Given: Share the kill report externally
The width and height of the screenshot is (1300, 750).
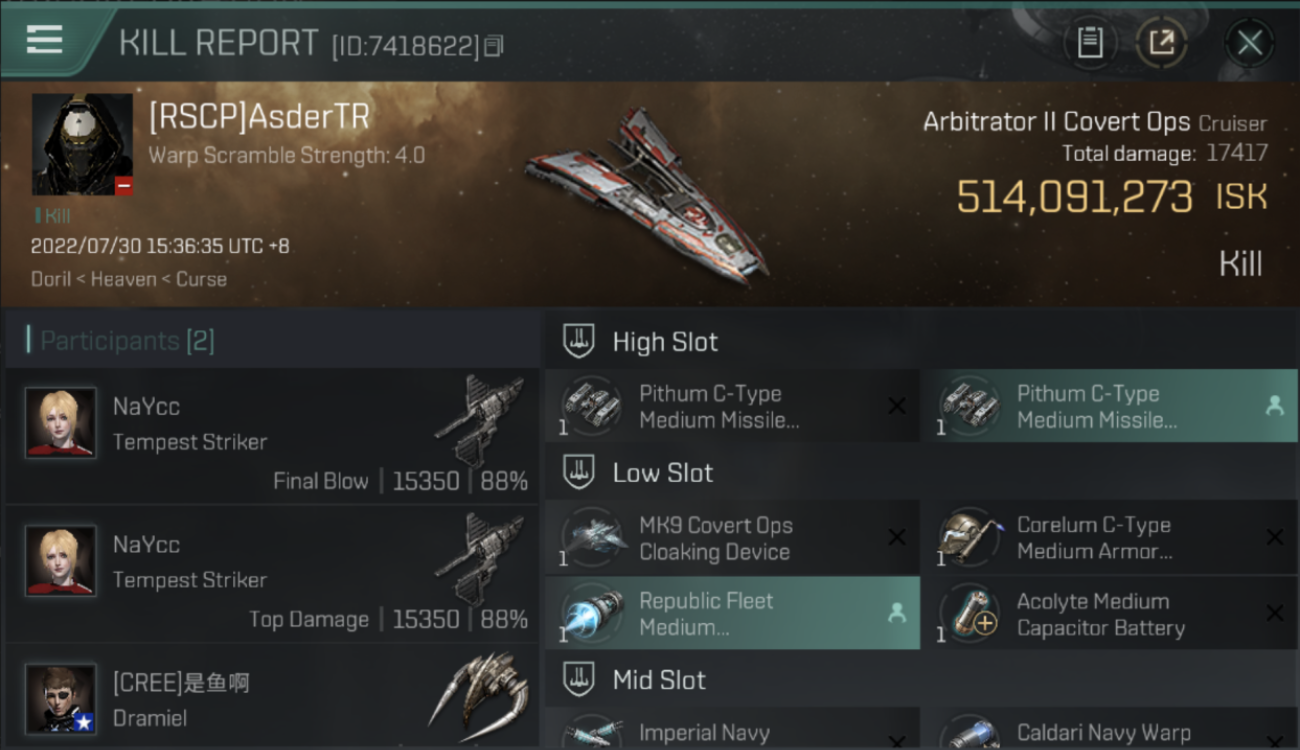Looking at the screenshot, I should 1161,42.
